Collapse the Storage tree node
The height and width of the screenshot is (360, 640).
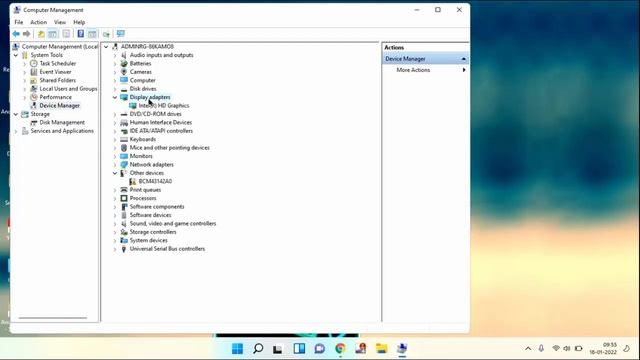16,114
